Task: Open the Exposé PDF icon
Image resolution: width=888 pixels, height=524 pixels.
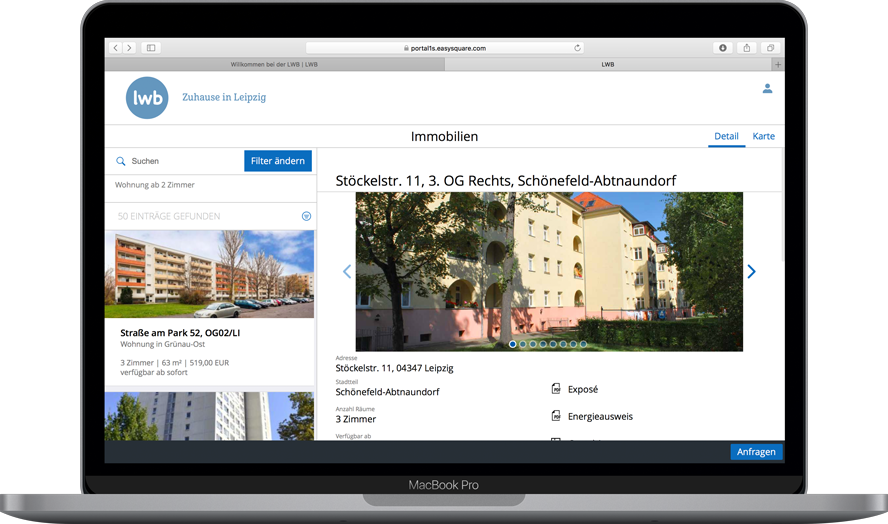Action: (556, 389)
